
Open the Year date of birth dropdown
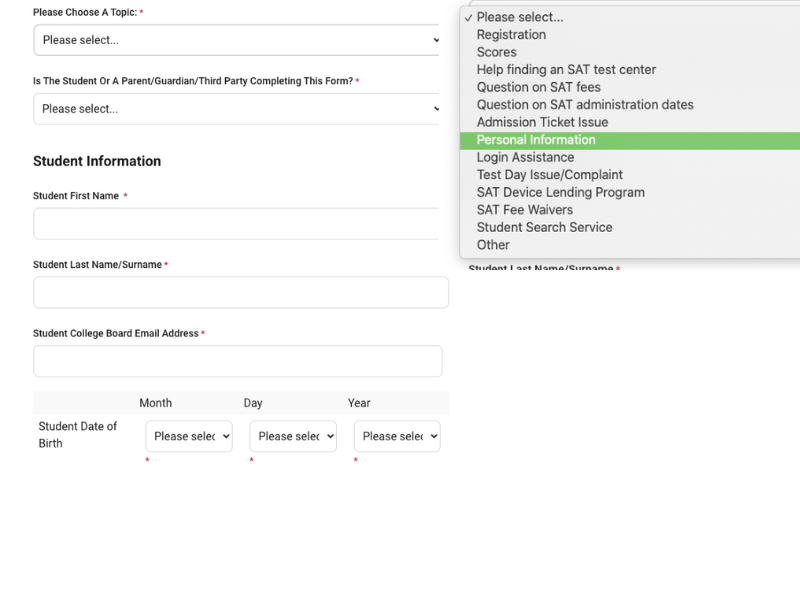397,436
